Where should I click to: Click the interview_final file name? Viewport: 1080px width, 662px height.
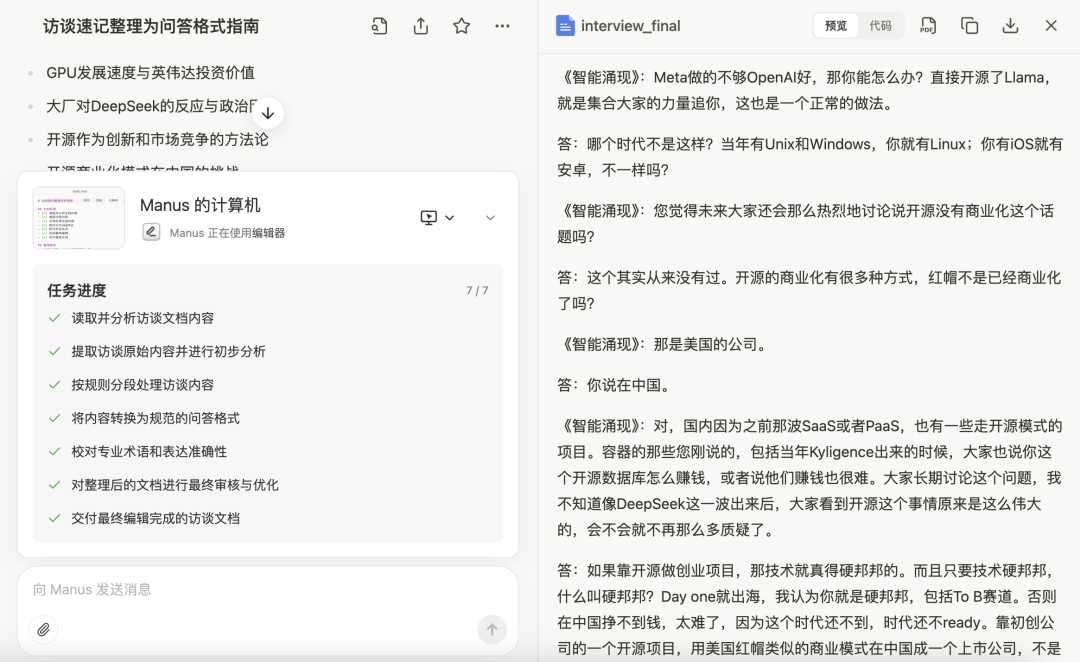click(x=630, y=25)
